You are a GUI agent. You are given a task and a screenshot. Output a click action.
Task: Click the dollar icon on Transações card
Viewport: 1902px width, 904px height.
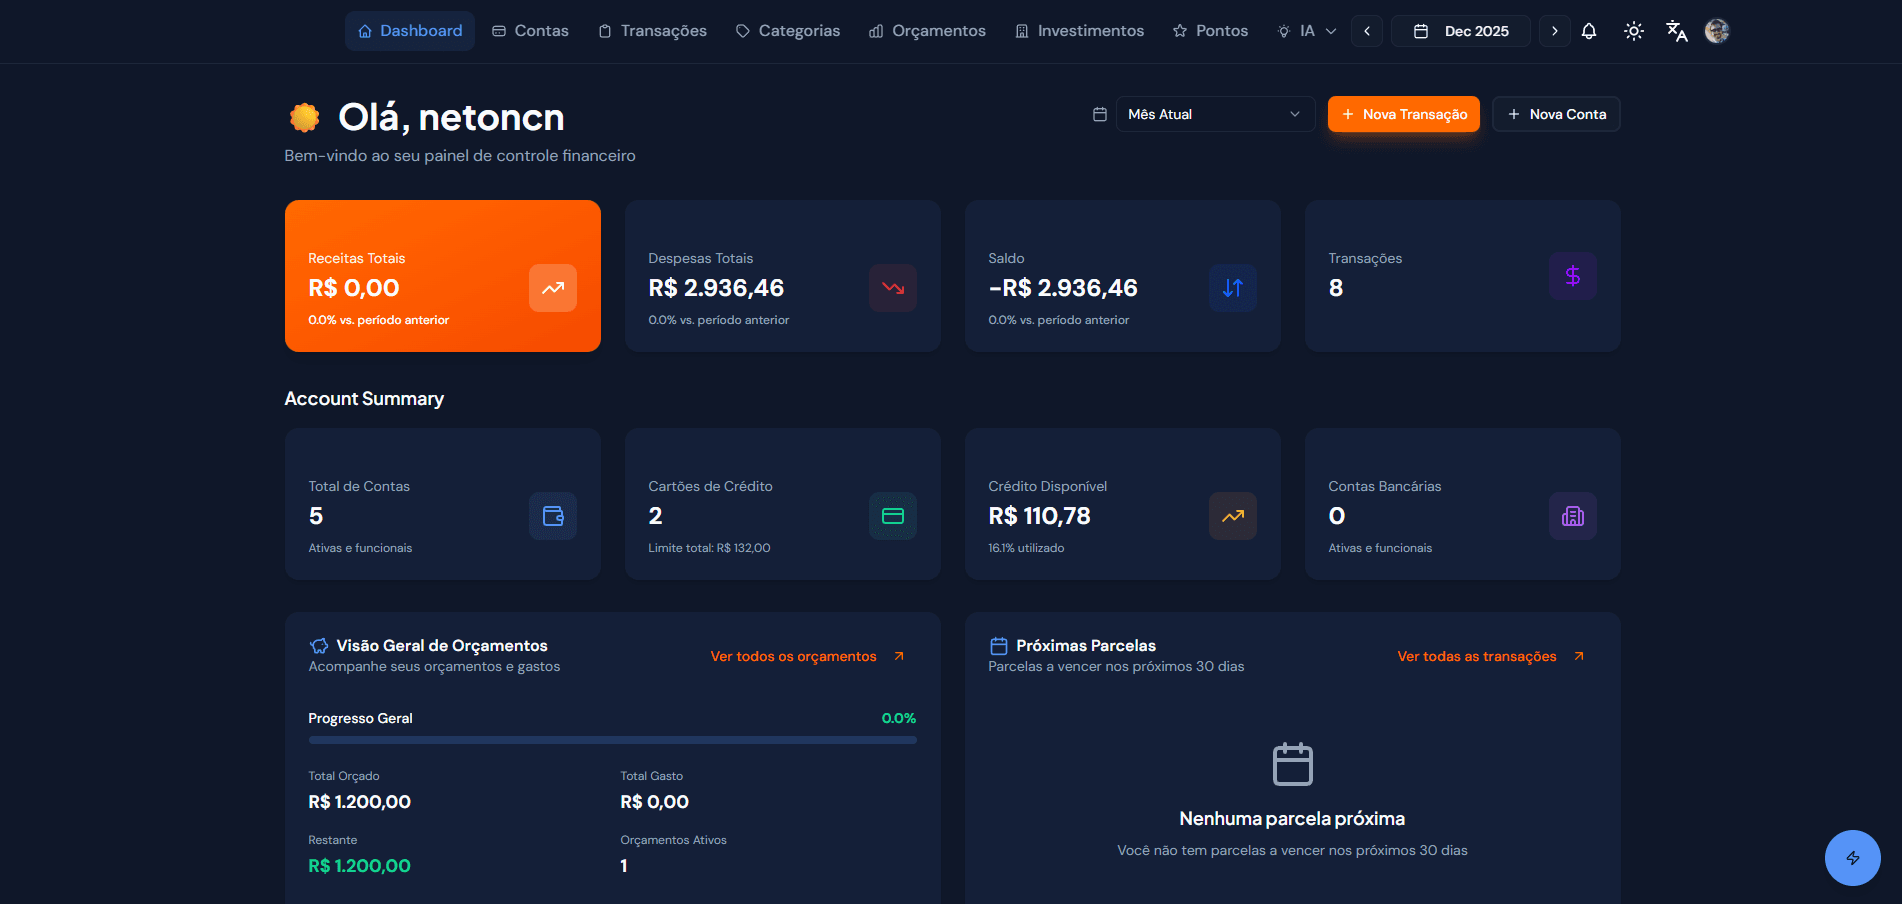(1572, 276)
